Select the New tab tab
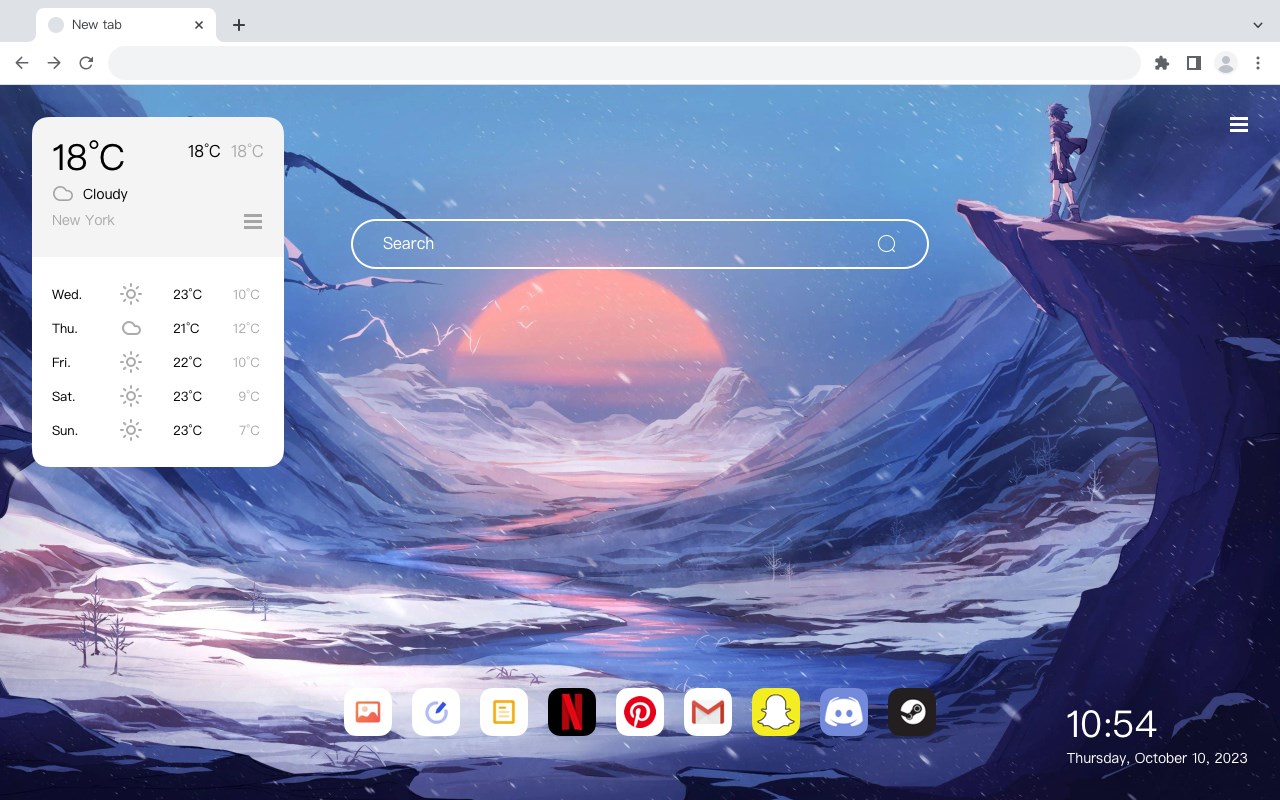1280x800 pixels. pyautogui.click(x=126, y=25)
